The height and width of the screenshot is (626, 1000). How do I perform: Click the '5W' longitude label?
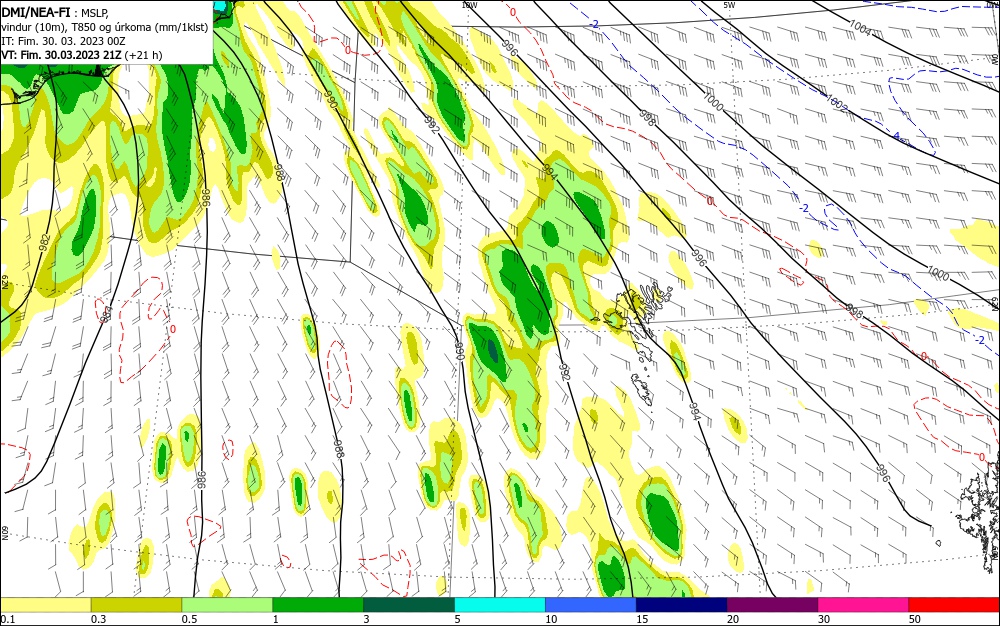[729, 5]
